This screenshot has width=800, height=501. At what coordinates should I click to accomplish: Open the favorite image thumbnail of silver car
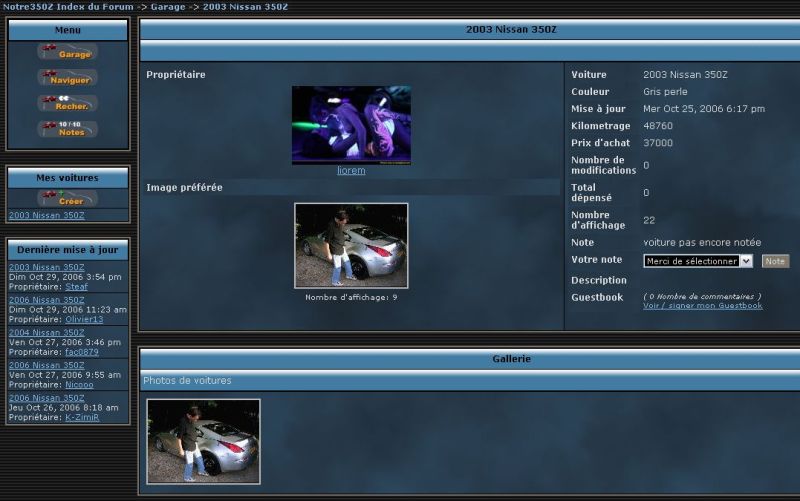[x=351, y=246]
